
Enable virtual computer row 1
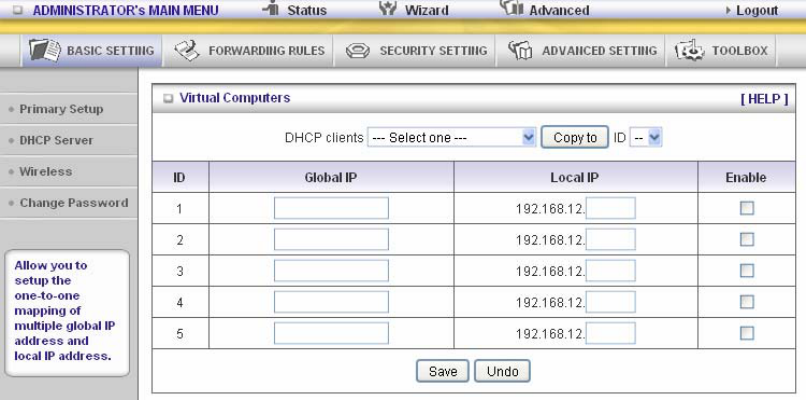746,208
